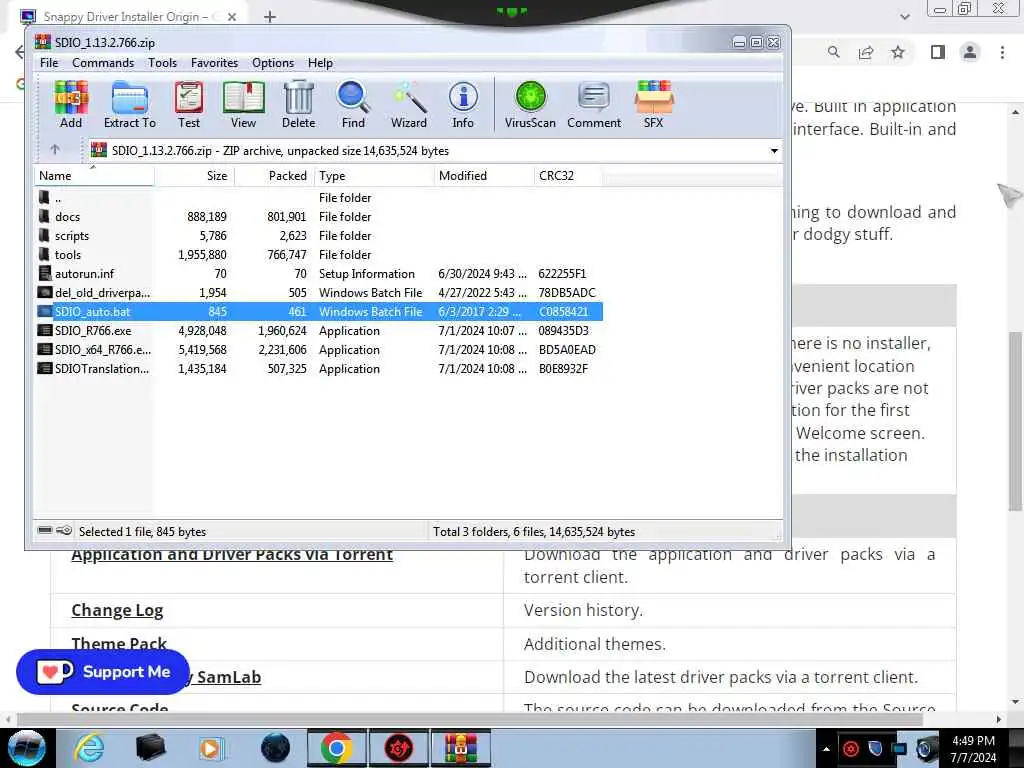Image resolution: width=1024 pixels, height=768 pixels.
Task: Sort by the CRC32 column header
Action: point(568,176)
